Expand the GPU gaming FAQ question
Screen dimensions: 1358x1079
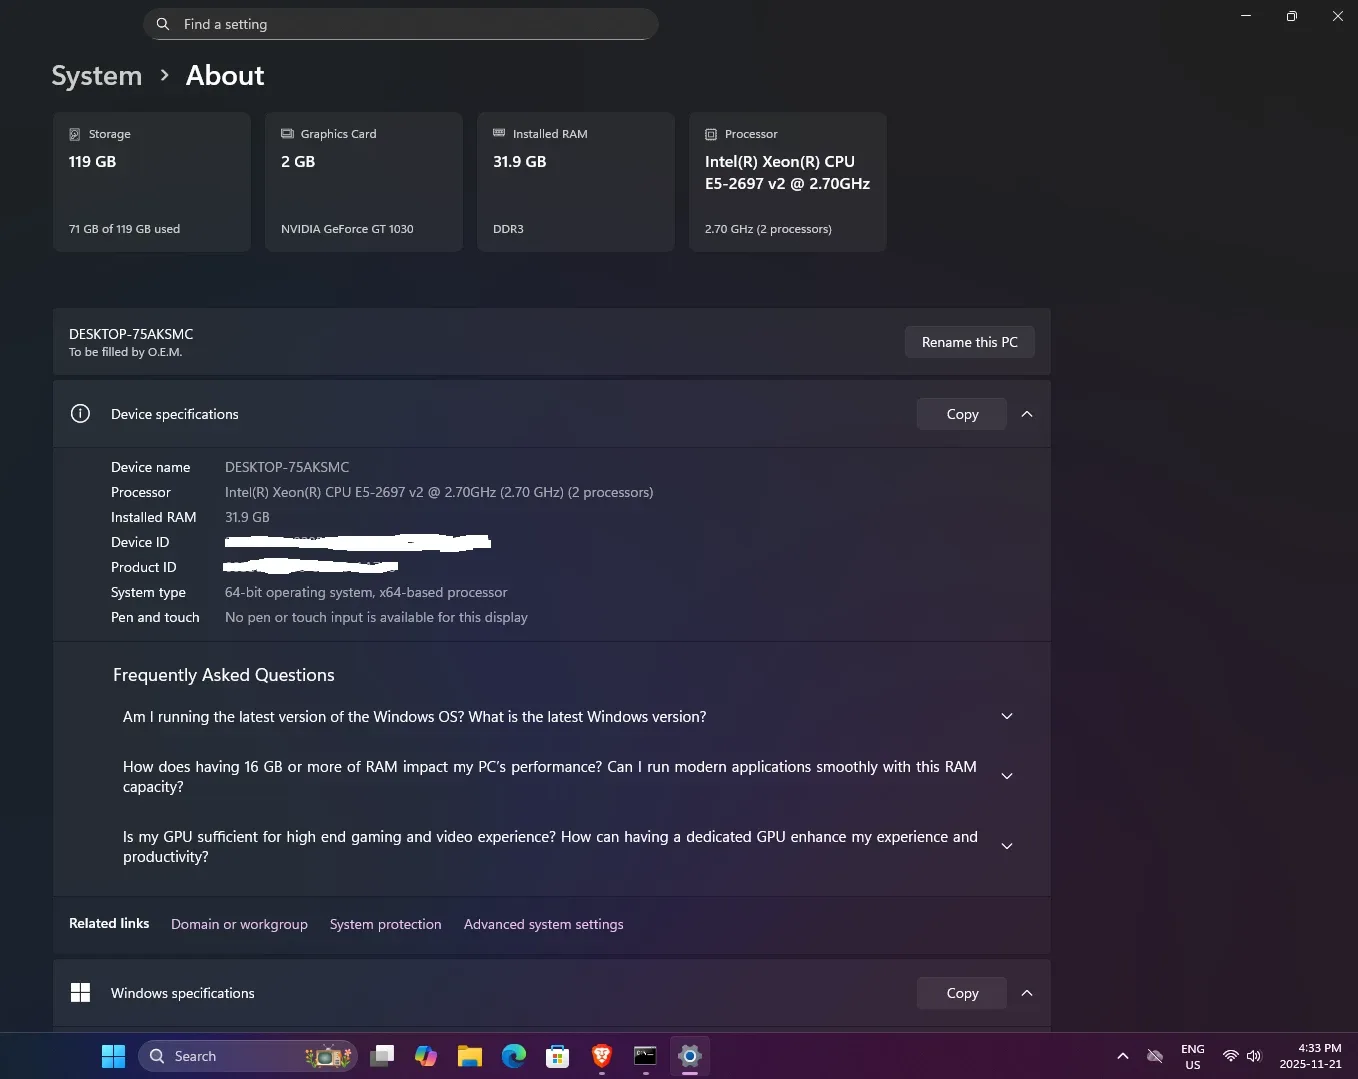coord(1006,847)
